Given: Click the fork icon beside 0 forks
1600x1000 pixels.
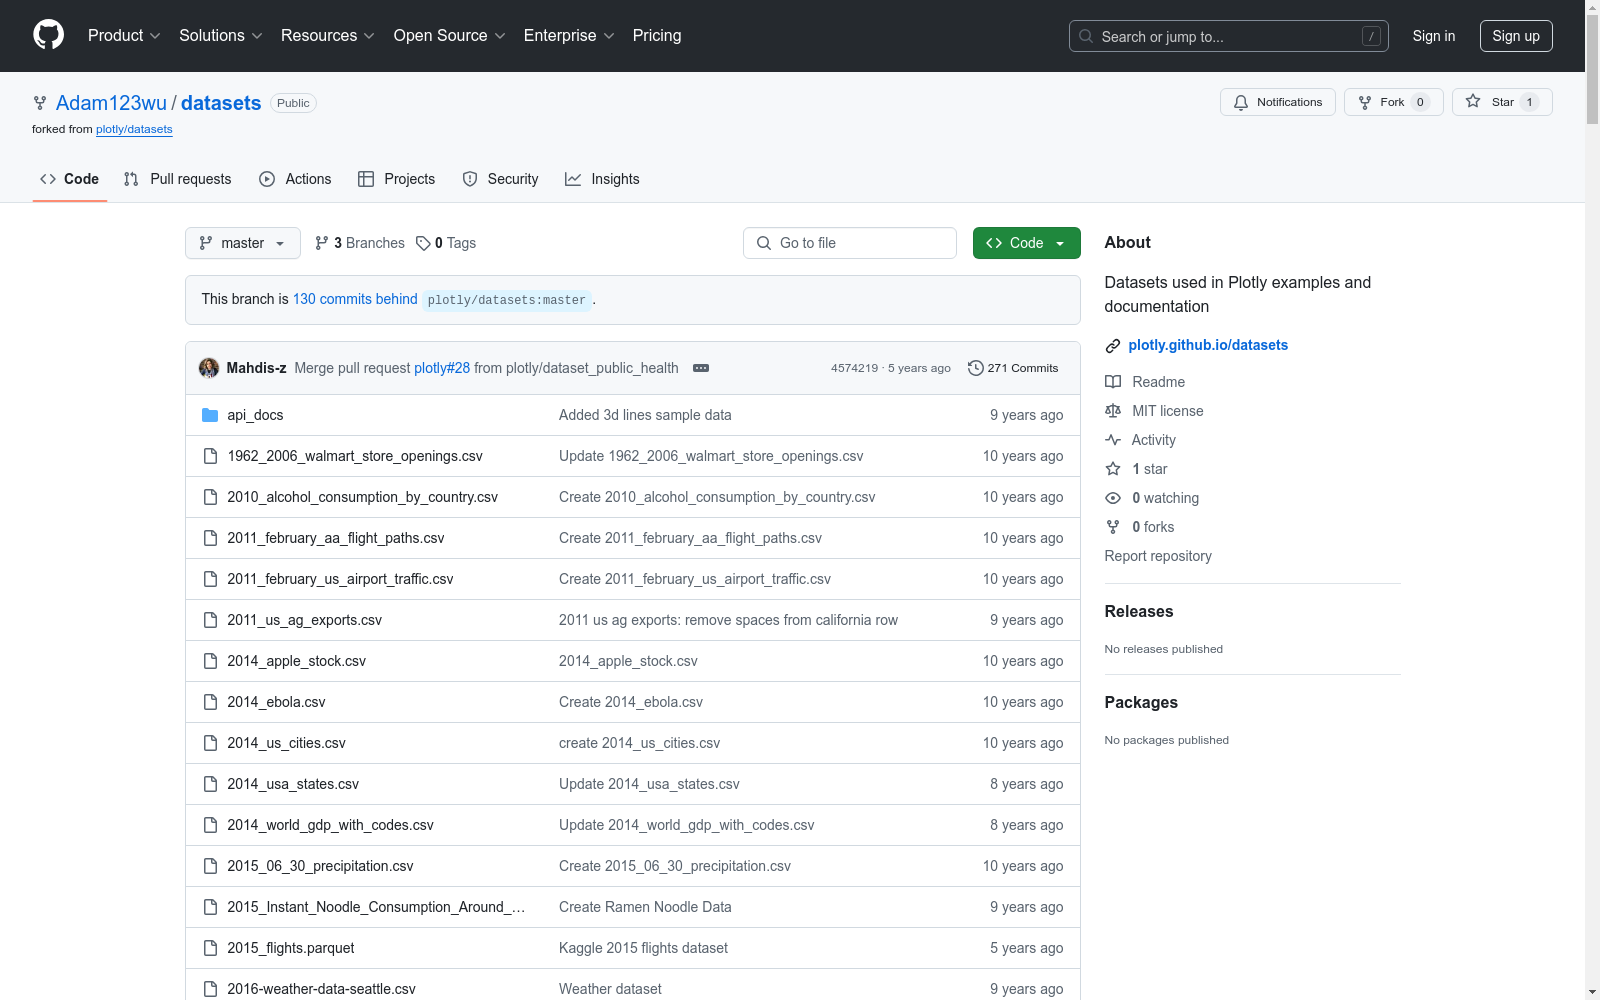Looking at the screenshot, I should coord(1113,527).
